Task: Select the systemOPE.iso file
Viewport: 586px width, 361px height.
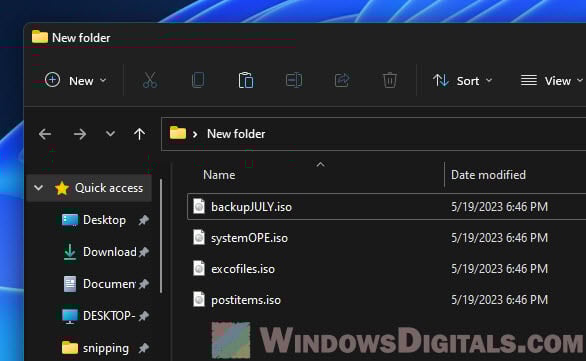Action: click(249, 238)
